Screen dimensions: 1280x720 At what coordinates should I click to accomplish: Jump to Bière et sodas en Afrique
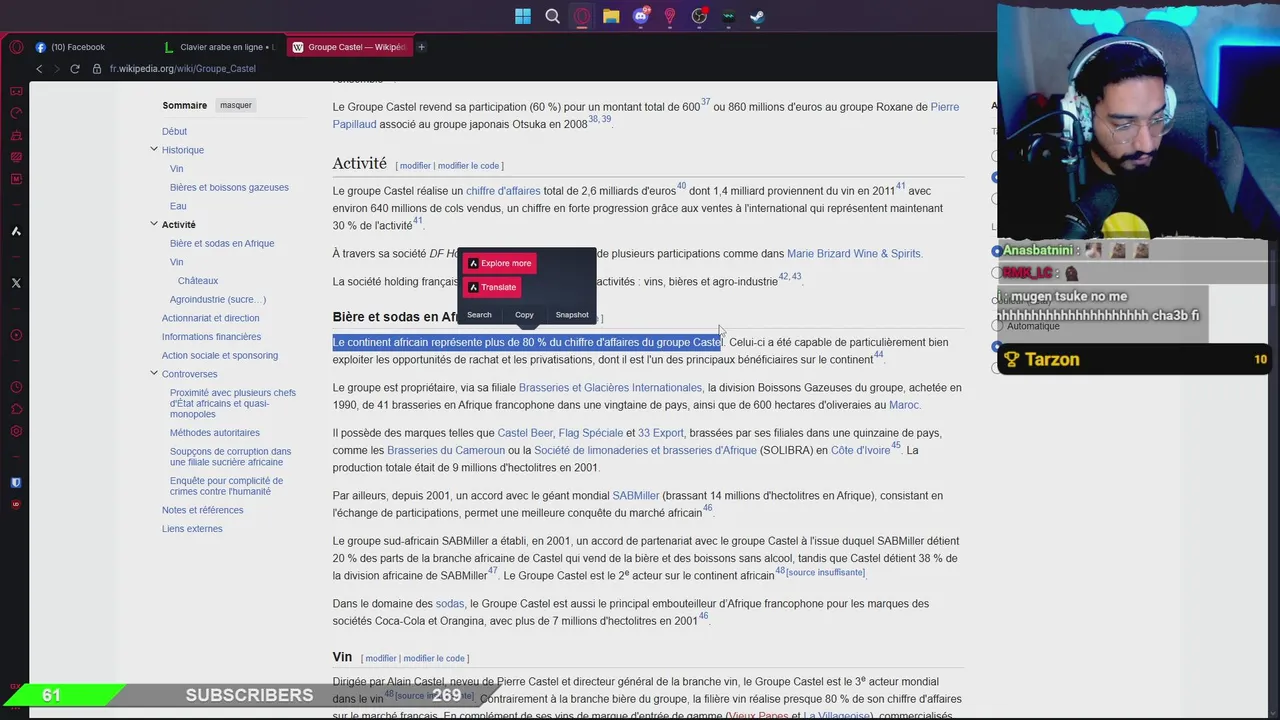coord(222,243)
